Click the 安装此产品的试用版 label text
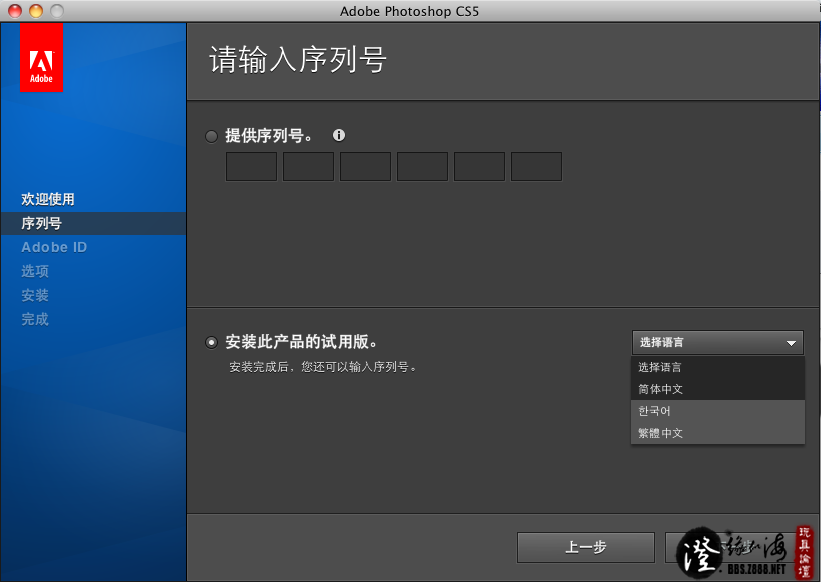This screenshot has width=821, height=582. tap(301, 342)
